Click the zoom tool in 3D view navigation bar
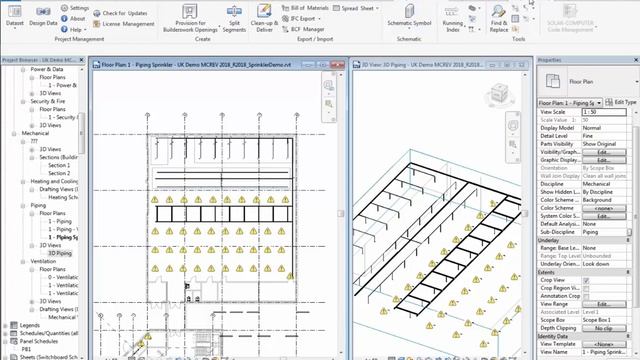Screen dimensions: 640x360 point(513,144)
